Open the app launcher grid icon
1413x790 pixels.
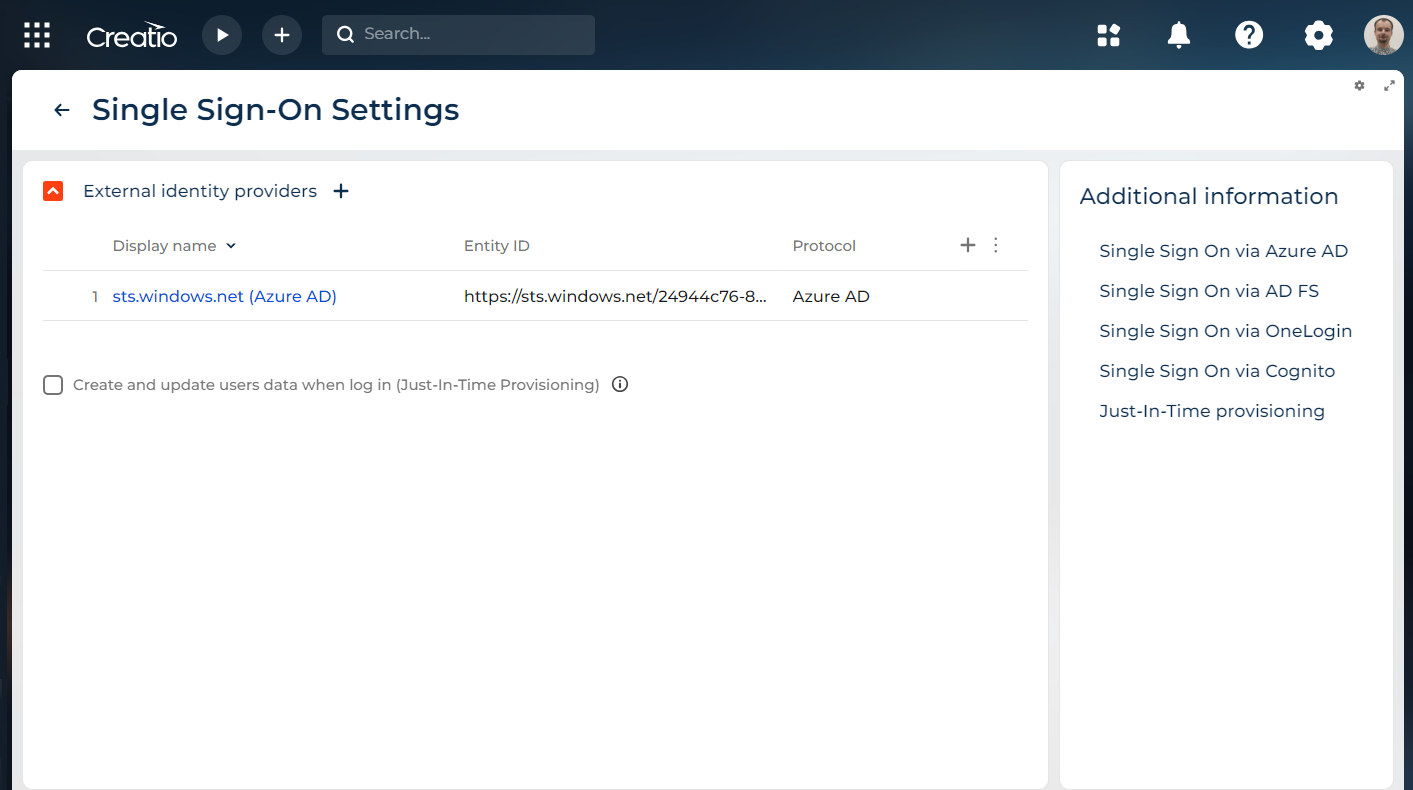[x=37, y=35]
